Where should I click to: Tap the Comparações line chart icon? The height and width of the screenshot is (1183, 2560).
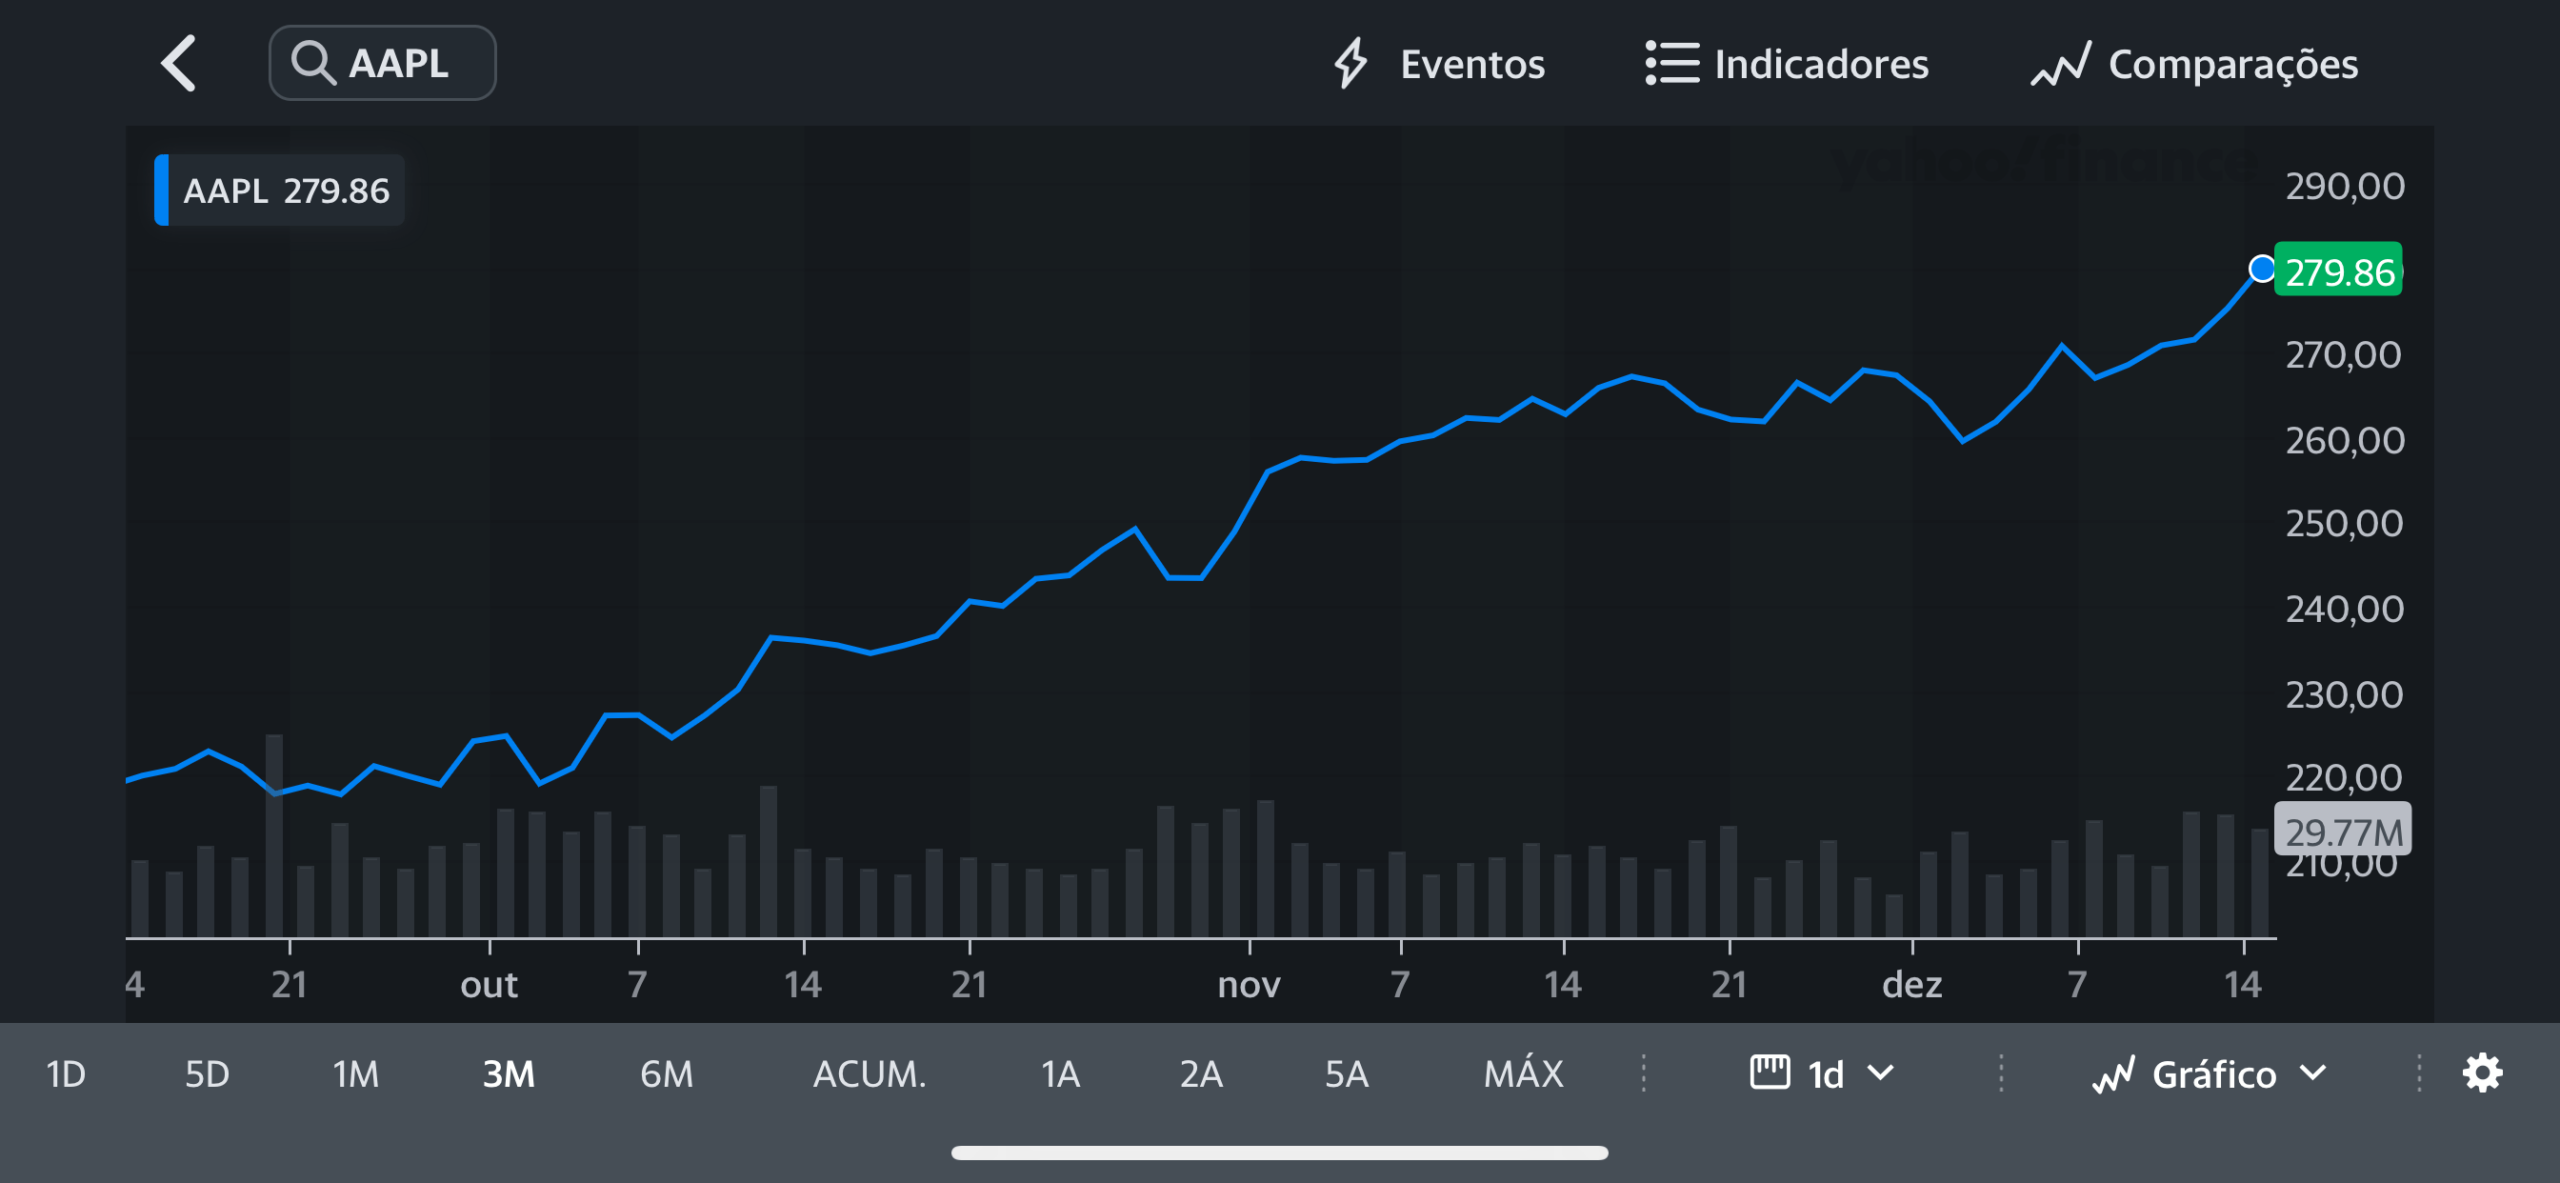(2061, 64)
